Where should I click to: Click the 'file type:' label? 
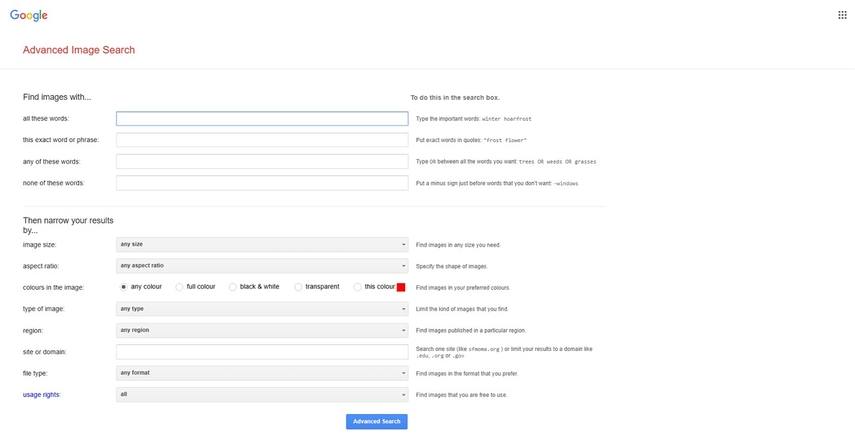[x=35, y=373]
